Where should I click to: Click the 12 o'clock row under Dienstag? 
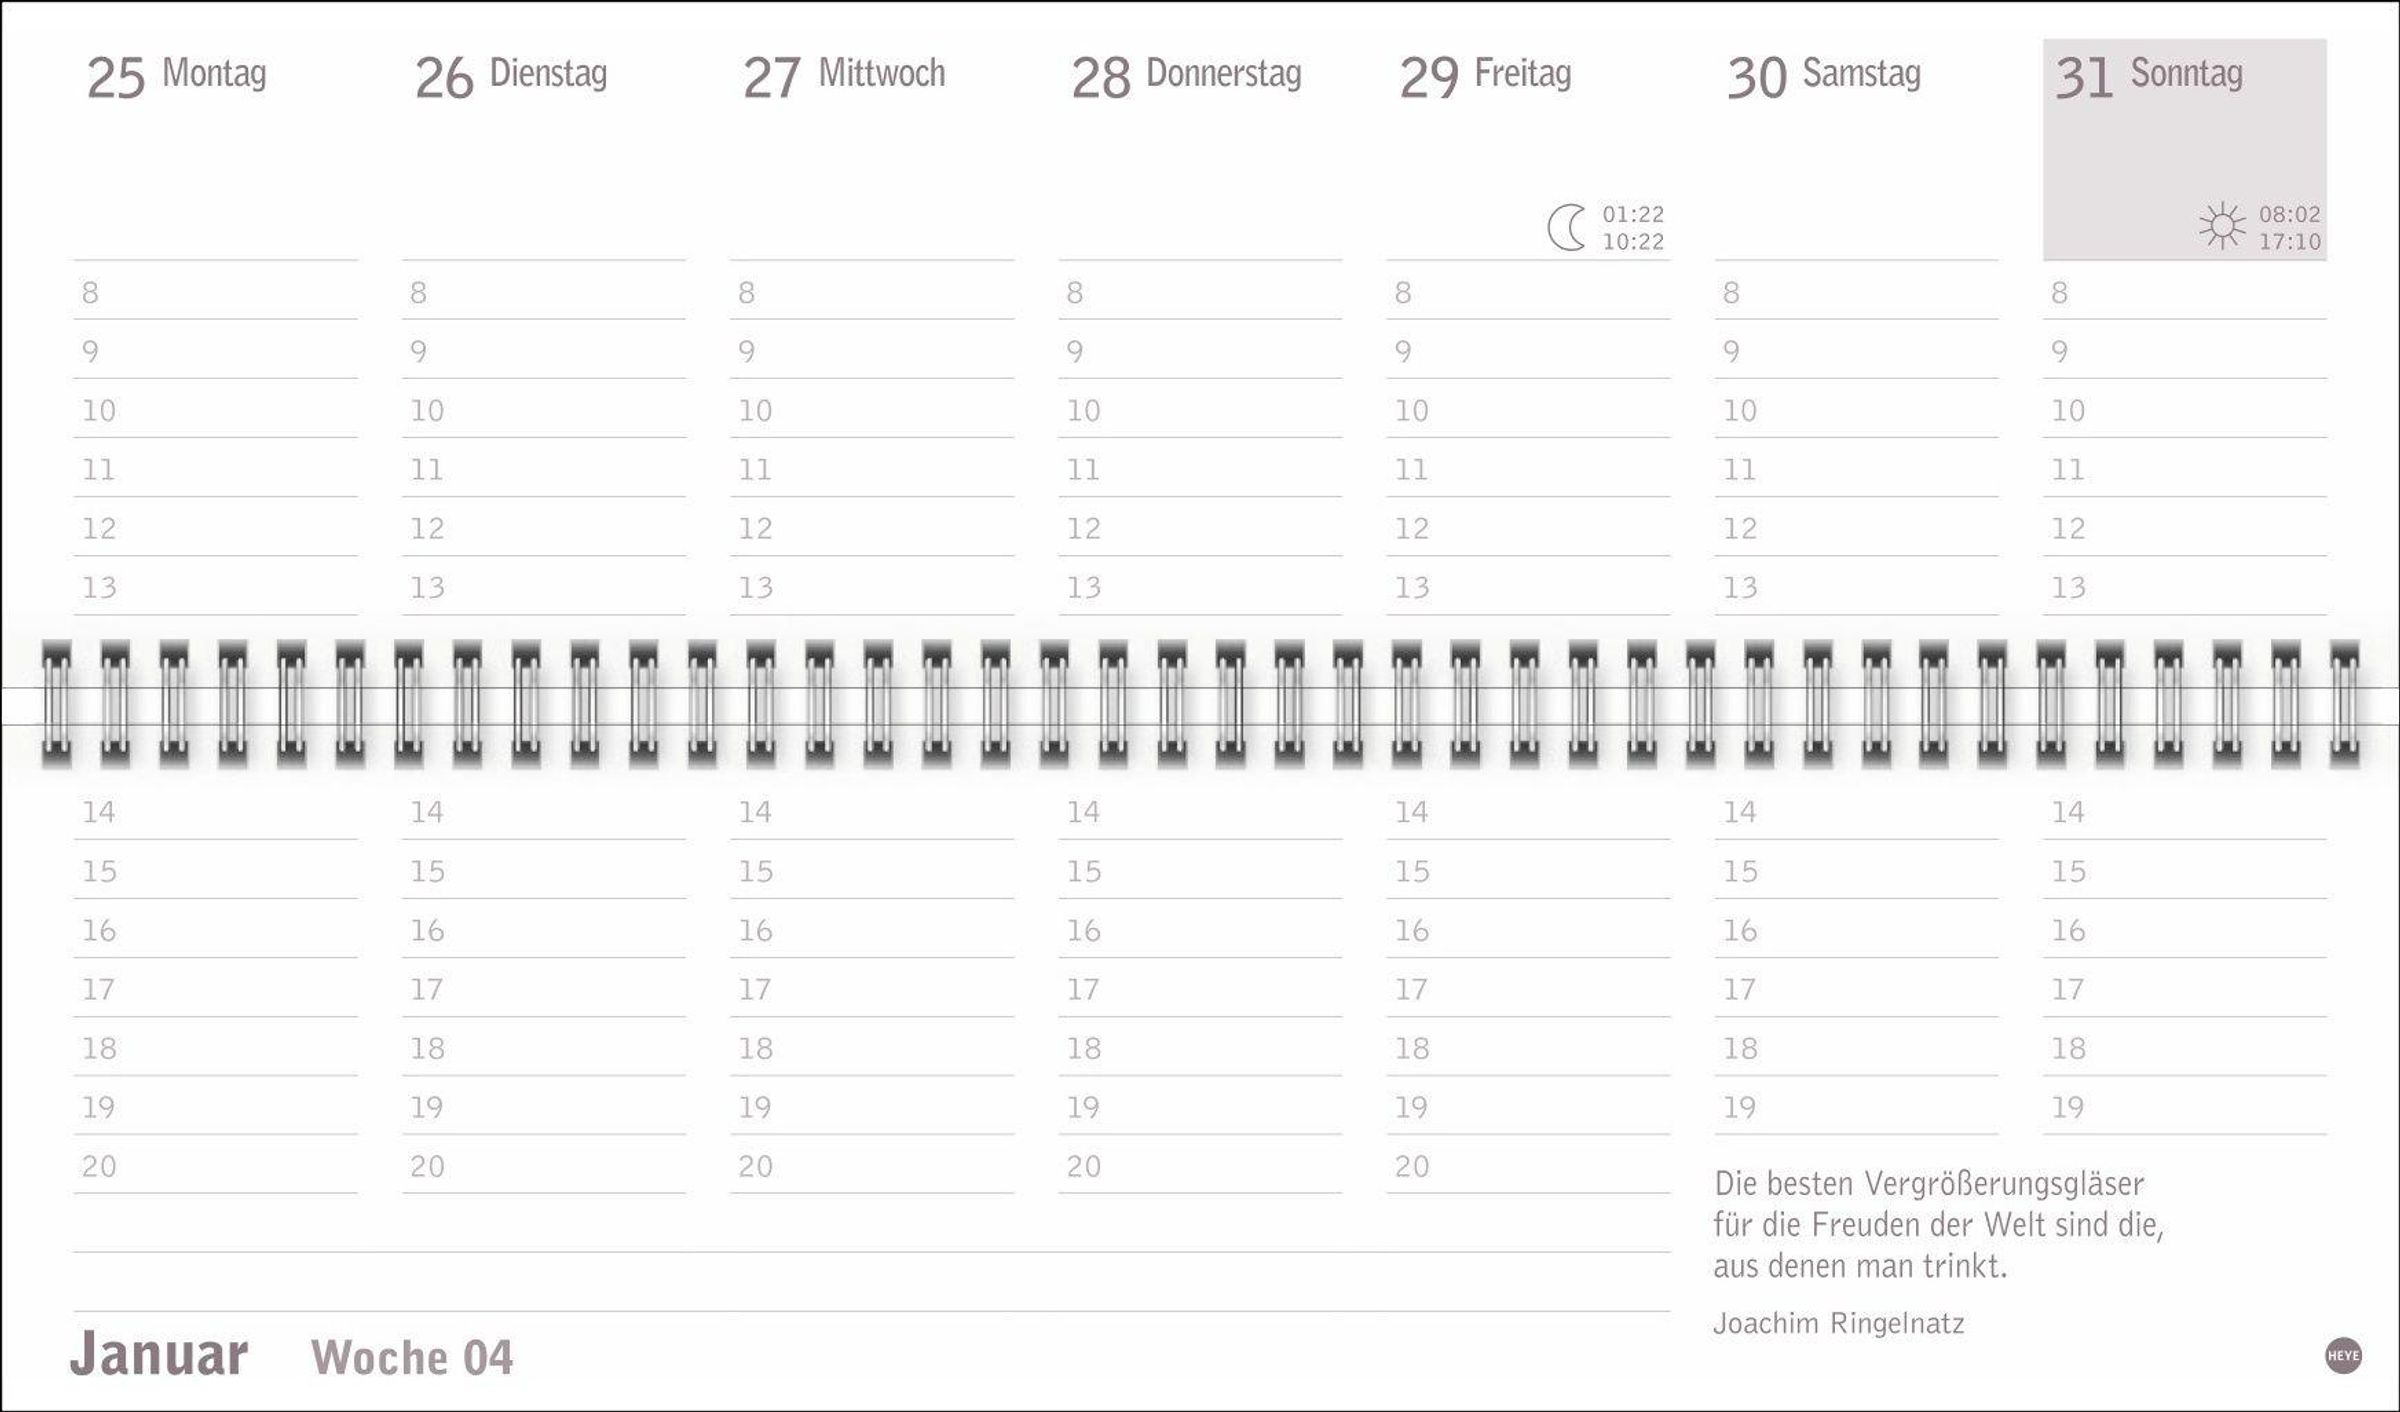pos(544,528)
